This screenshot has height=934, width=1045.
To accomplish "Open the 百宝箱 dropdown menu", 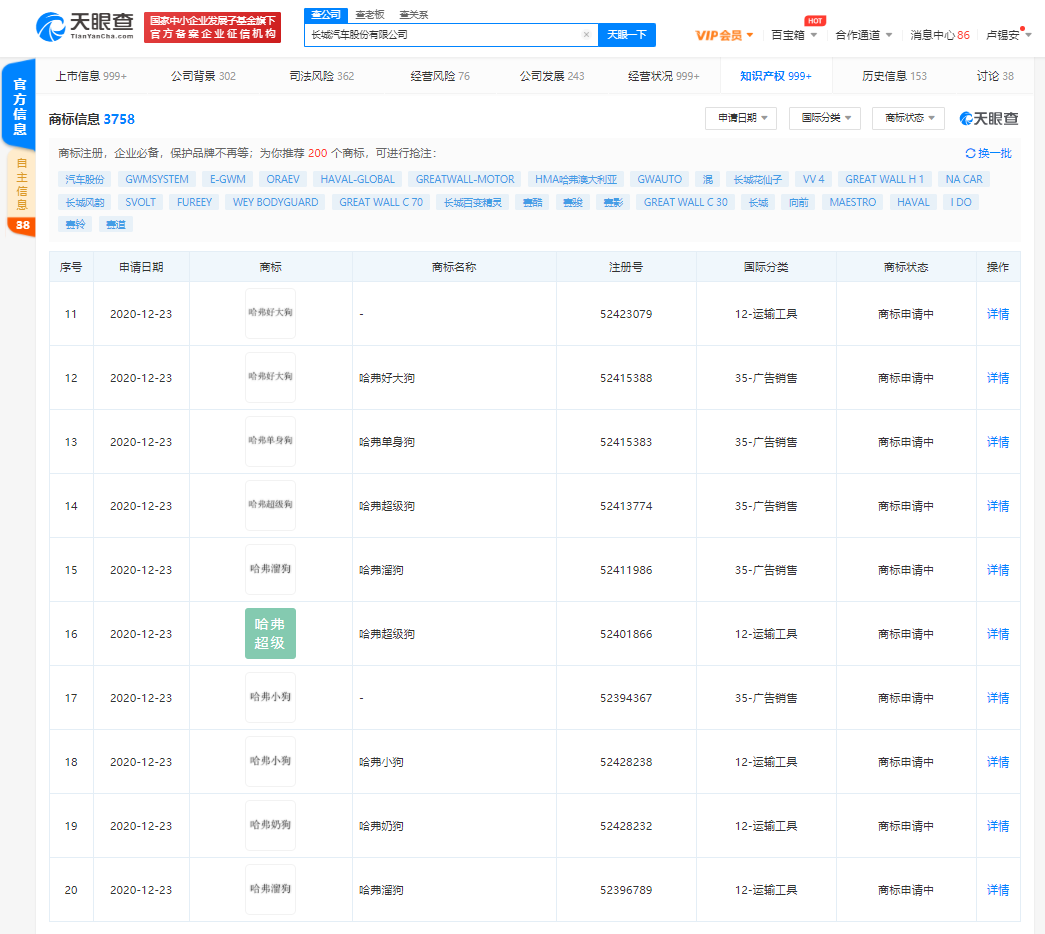I will tap(794, 35).
